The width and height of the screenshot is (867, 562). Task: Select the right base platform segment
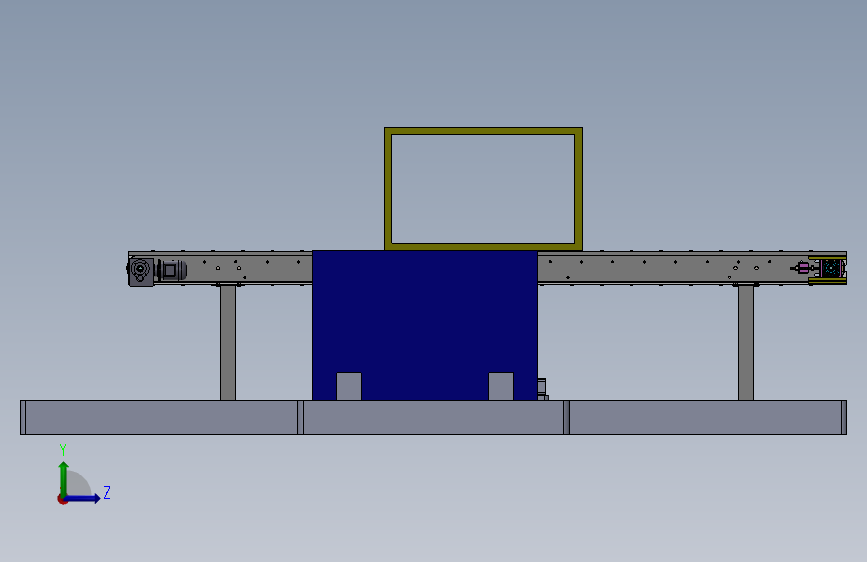(706, 418)
